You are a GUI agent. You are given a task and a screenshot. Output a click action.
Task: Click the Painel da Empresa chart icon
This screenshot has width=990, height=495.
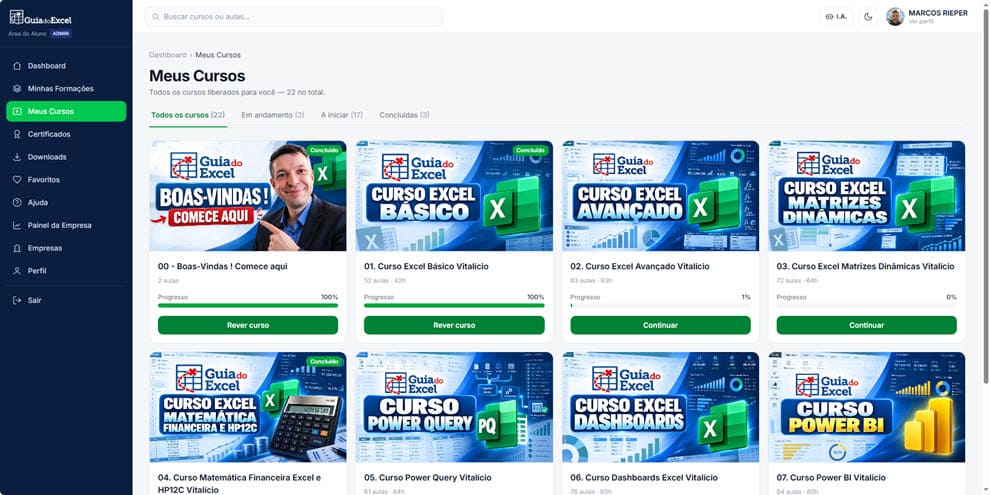point(17,225)
